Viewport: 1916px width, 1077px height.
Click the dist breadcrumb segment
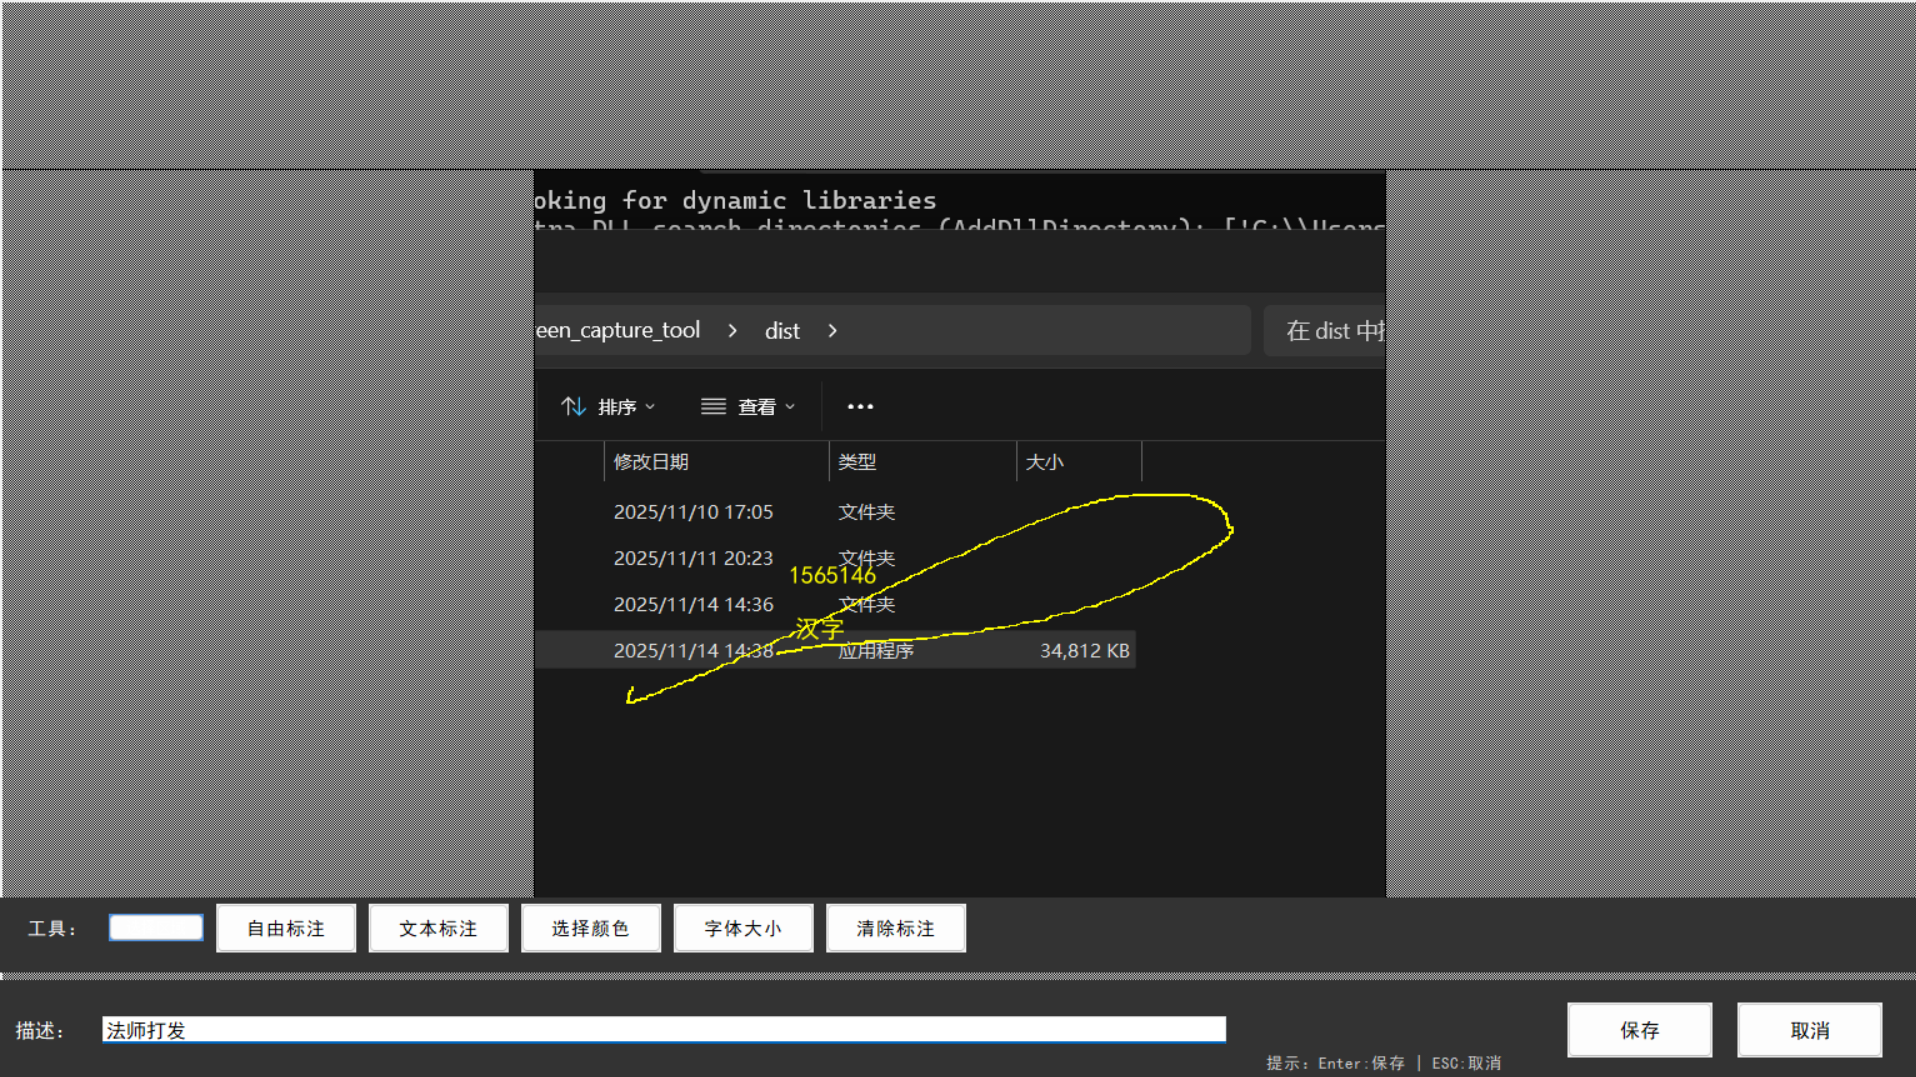point(782,331)
